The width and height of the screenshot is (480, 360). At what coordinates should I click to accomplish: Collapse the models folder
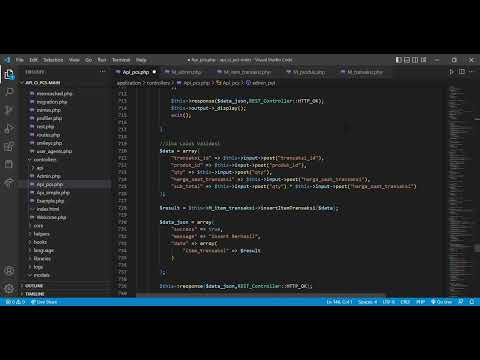point(41,275)
